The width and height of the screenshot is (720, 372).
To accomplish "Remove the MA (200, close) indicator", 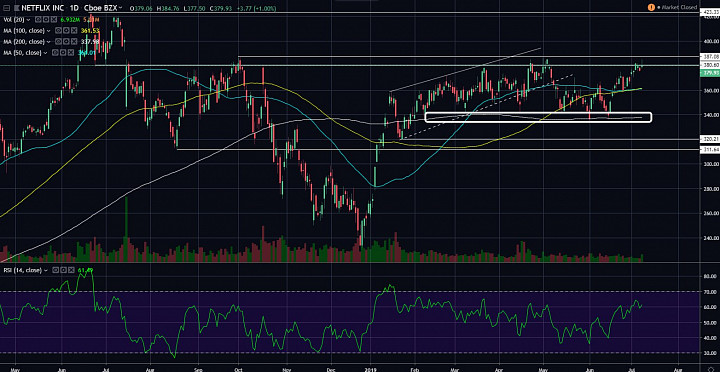I will [74, 42].
